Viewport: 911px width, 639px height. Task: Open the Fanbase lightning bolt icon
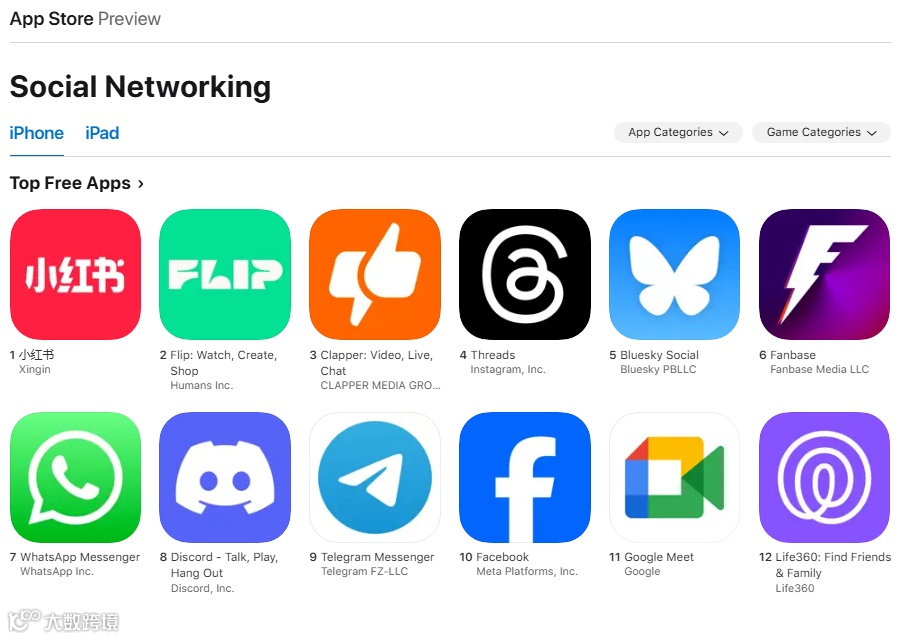[824, 274]
